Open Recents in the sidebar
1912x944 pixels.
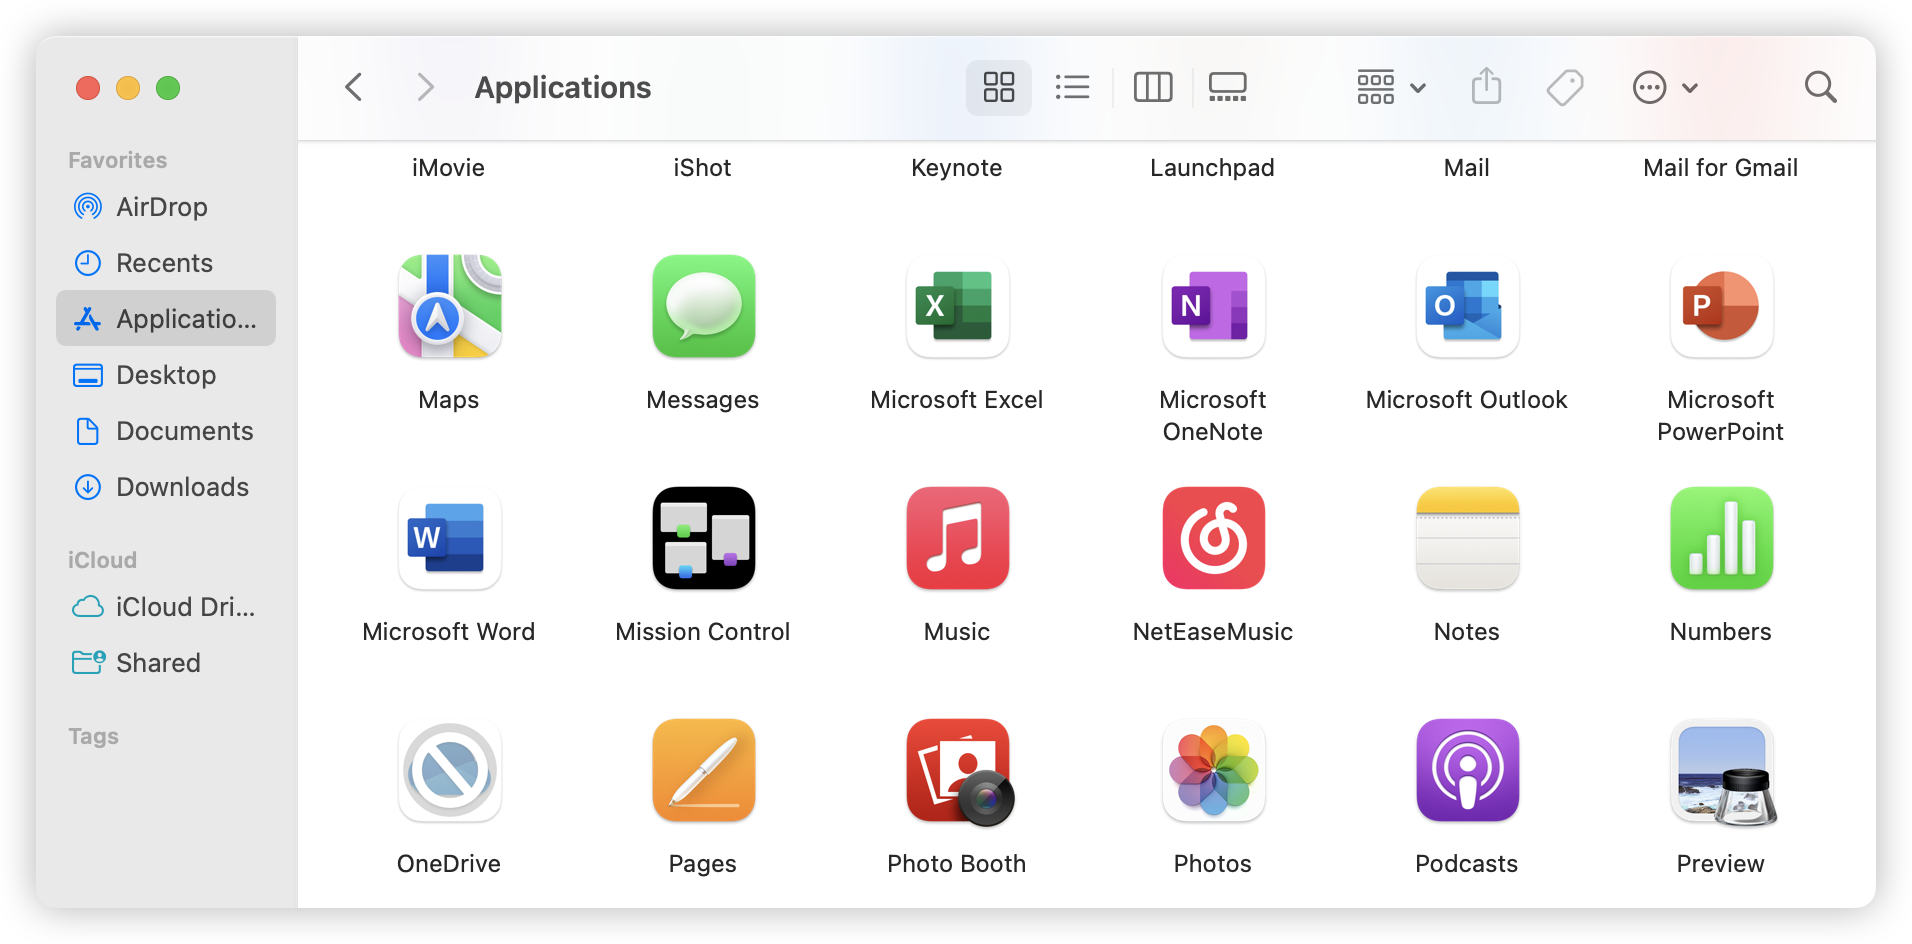point(166,263)
